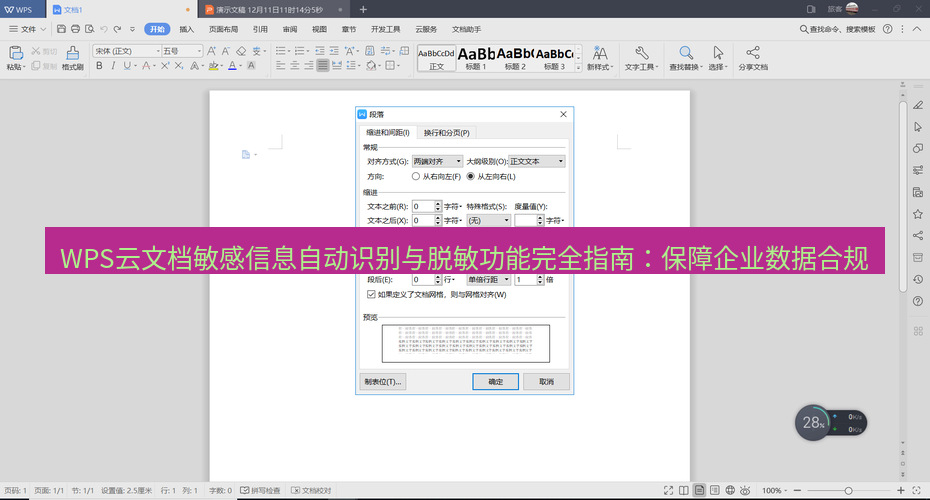This screenshot has height=500, width=930.
Task: Select right-to-left (从右向左) direction radio
Action: (x=416, y=176)
